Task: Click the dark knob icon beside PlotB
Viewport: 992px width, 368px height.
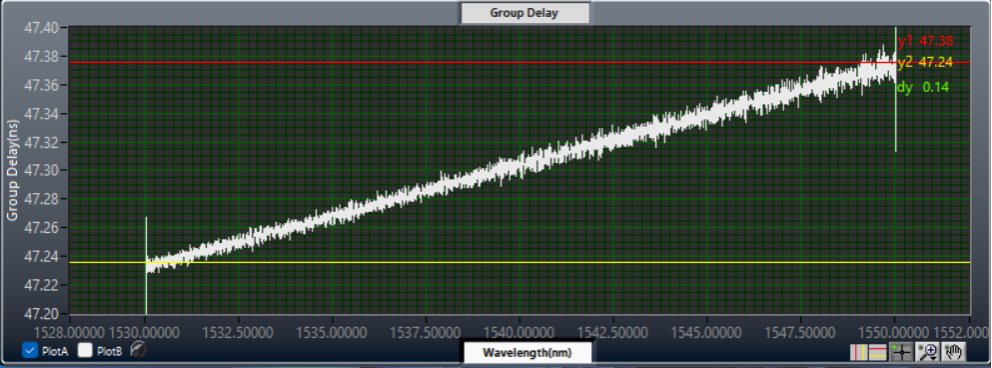Action: pyautogui.click(x=138, y=349)
